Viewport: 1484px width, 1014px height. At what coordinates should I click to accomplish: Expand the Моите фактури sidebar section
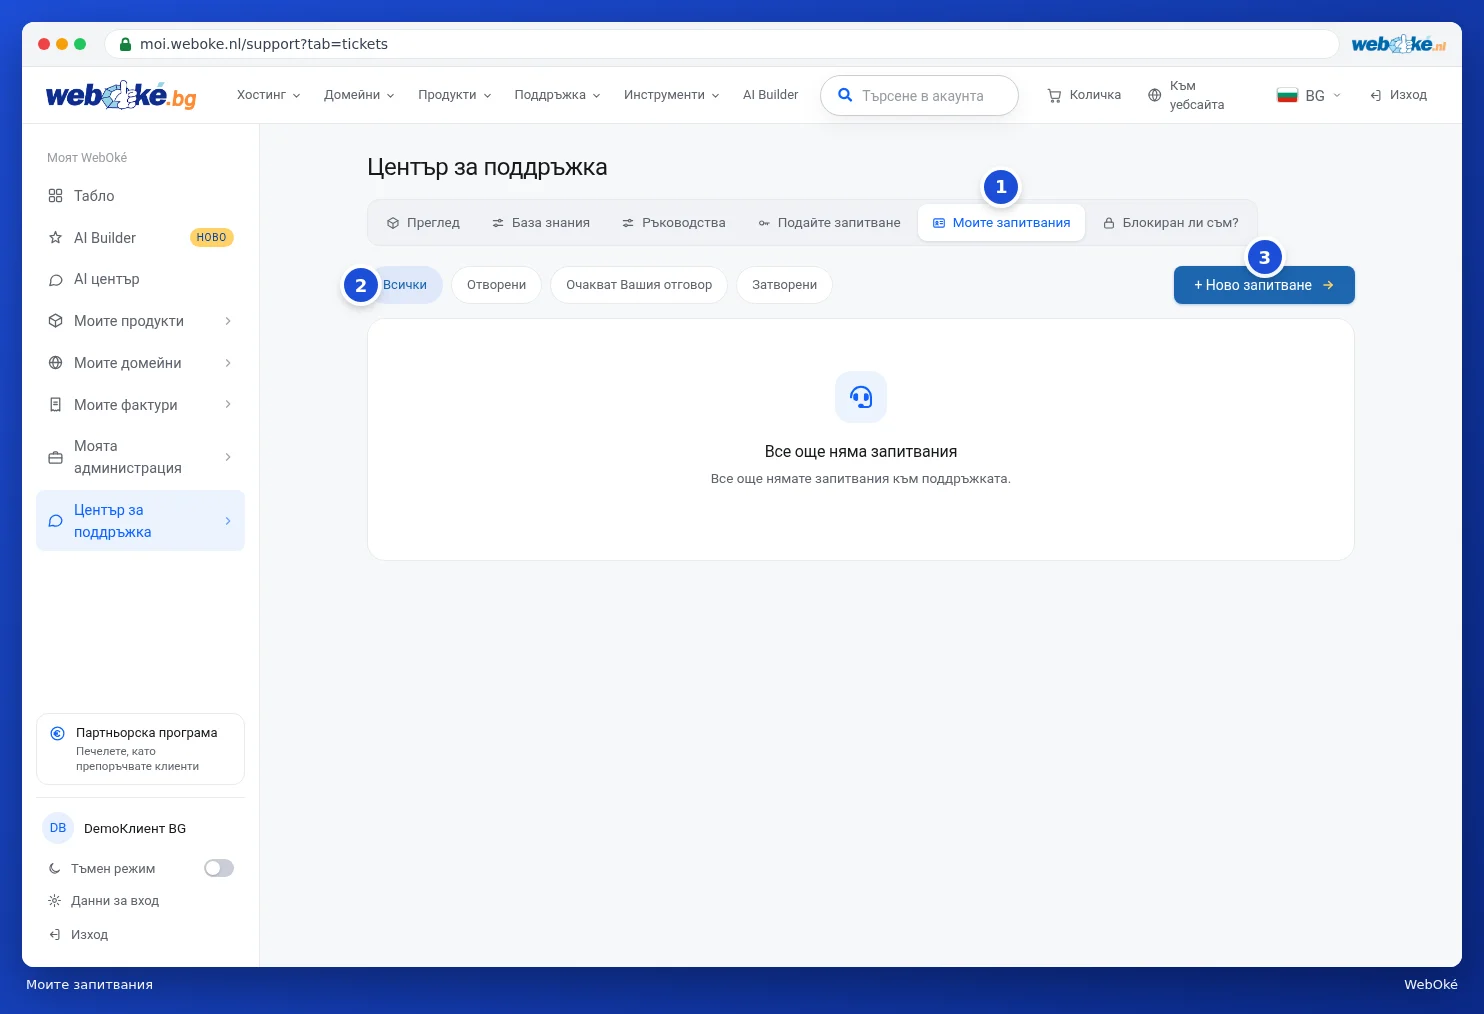coord(140,405)
